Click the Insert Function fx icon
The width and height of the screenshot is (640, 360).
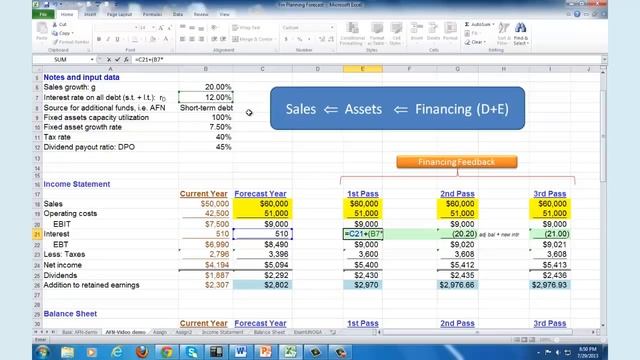pos(127,60)
